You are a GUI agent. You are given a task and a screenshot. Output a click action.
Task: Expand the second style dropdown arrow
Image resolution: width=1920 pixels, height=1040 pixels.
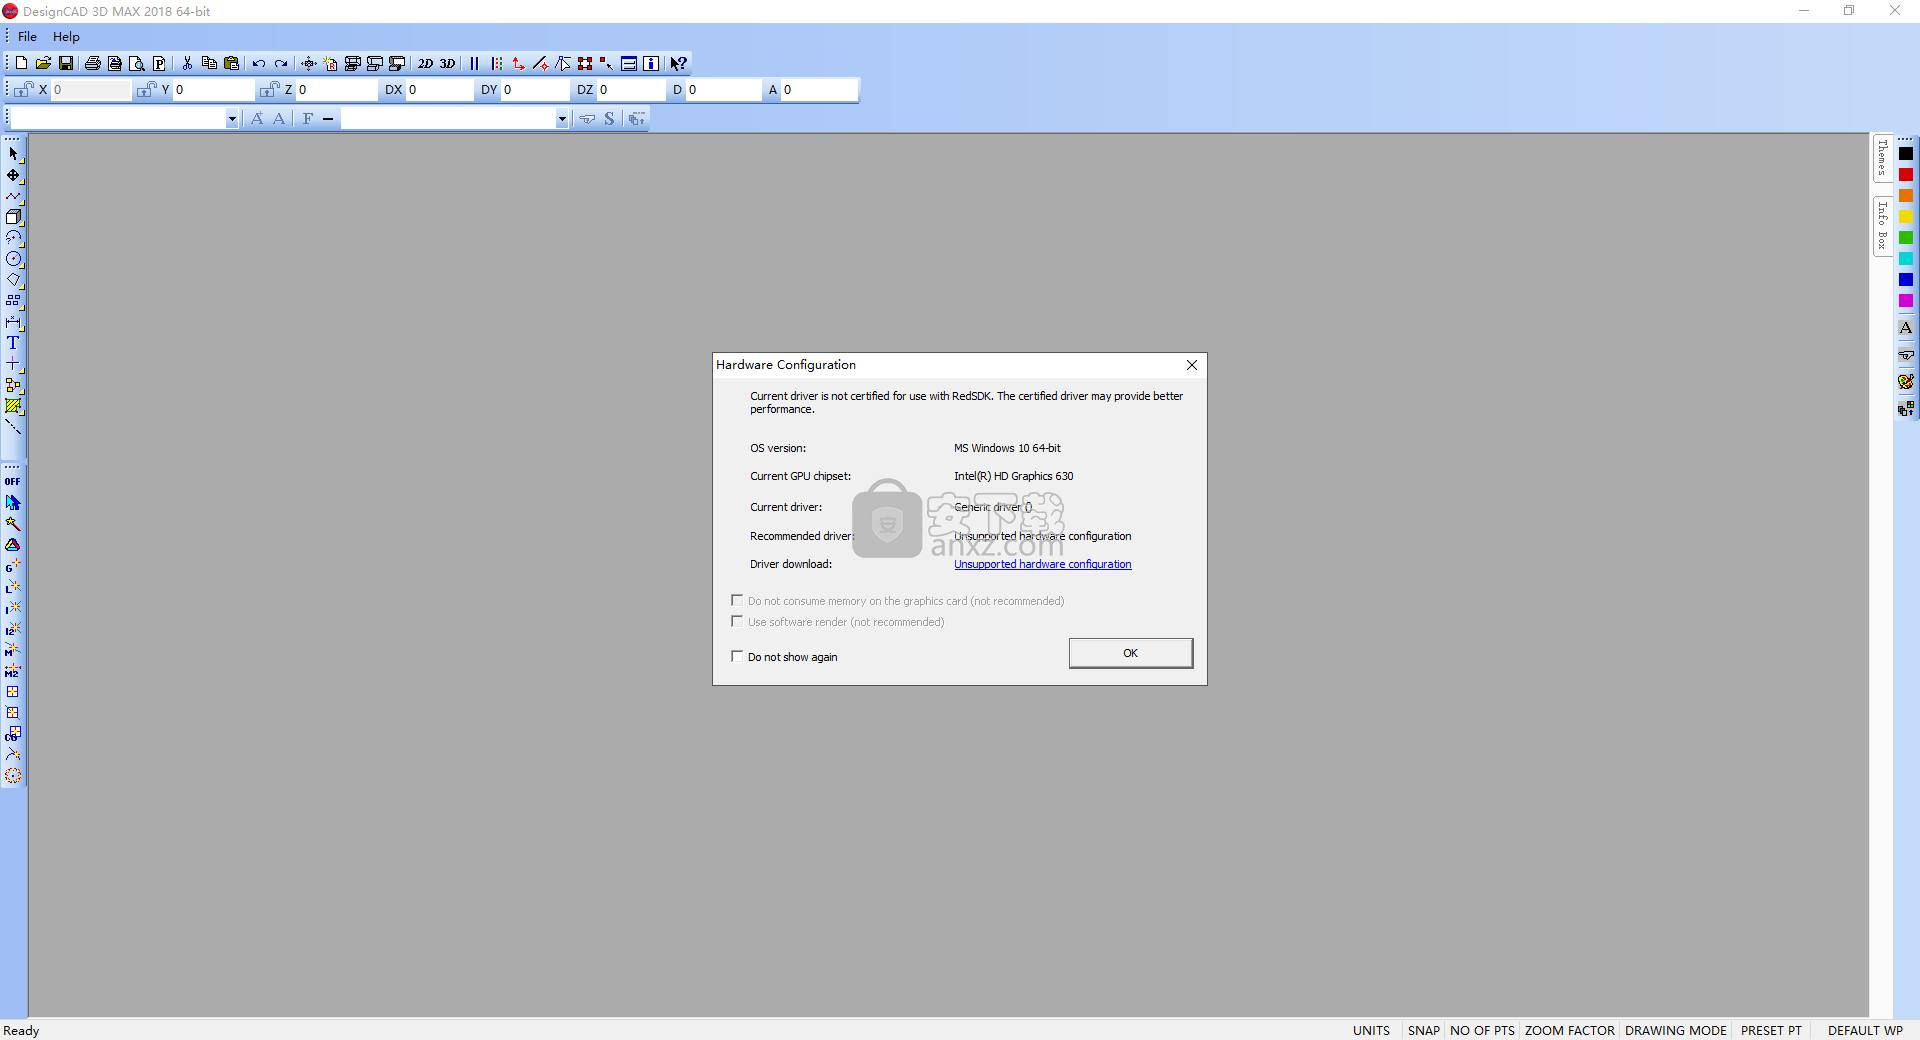(x=562, y=119)
